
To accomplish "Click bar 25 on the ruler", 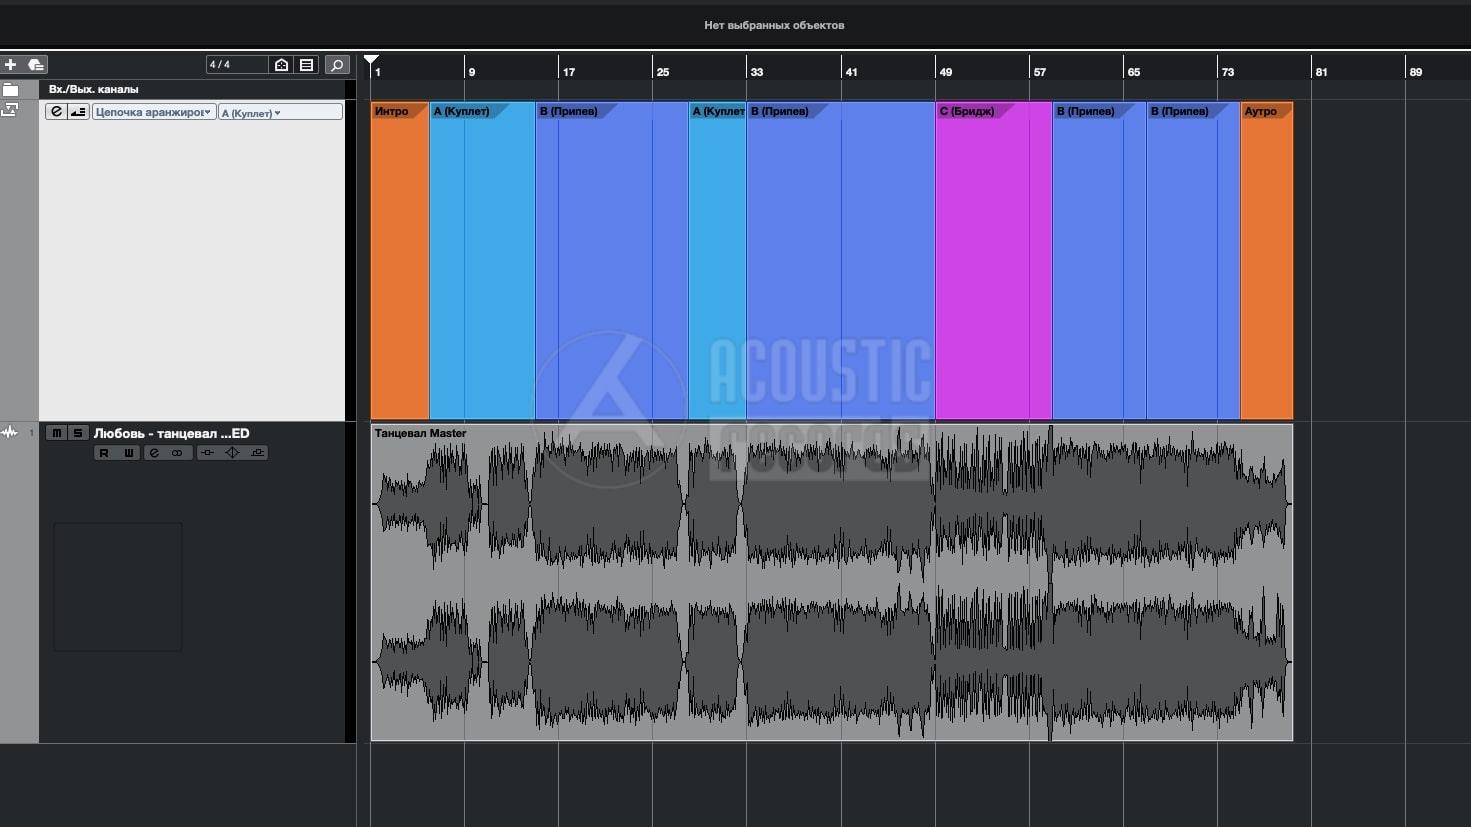I will pyautogui.click(x=662, y=72).
